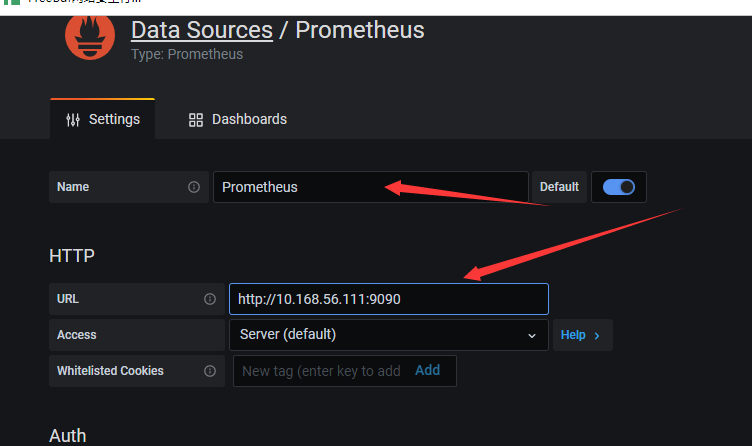
Task: Click the Prometheus flame logo icon
Action: (x=90, y=37)
